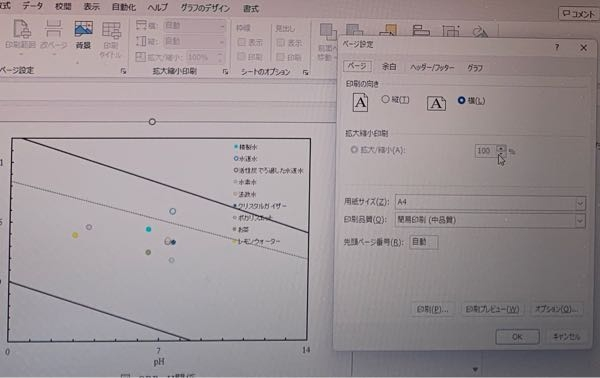Toggle 枠線 印刷 (gridlines print) checkbox
Viewport: 600px width, 378px height.
pyautogui.click(x=241, y=57)
